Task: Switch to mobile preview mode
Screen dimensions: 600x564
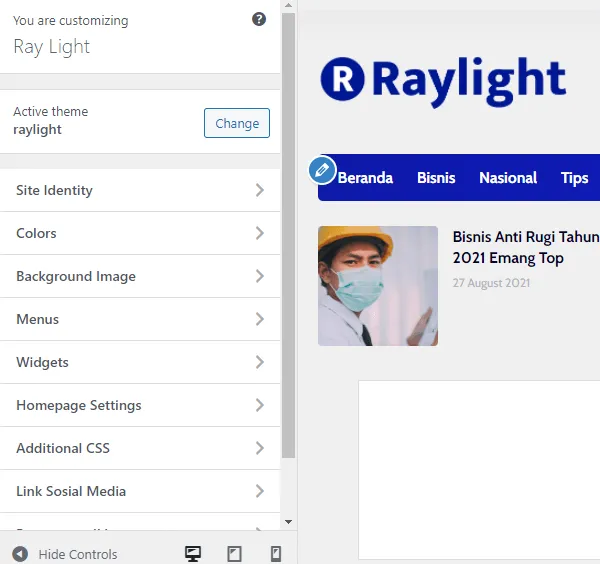Action: tap(276, 554)
